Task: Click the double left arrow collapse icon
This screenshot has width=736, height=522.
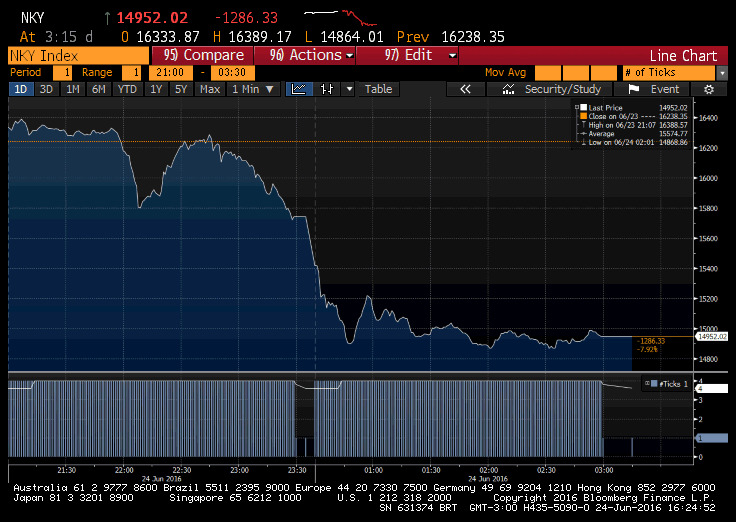Action: (464, 89)
